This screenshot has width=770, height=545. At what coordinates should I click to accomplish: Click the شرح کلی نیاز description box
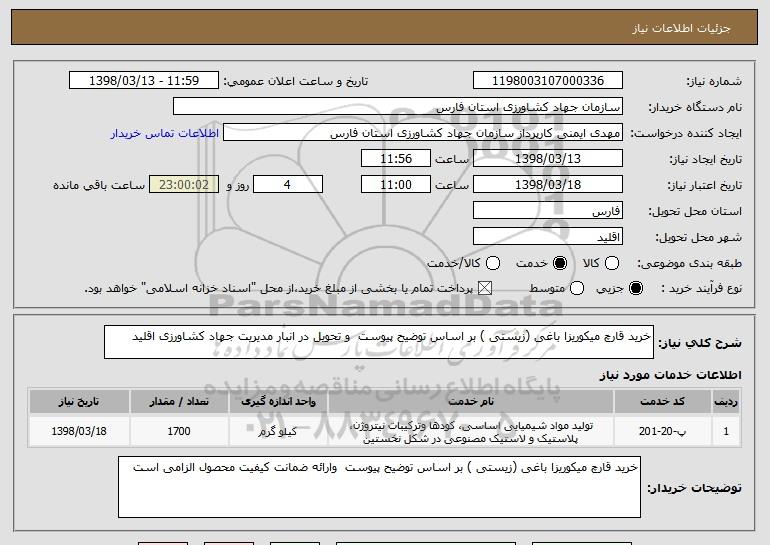[379, 342]
